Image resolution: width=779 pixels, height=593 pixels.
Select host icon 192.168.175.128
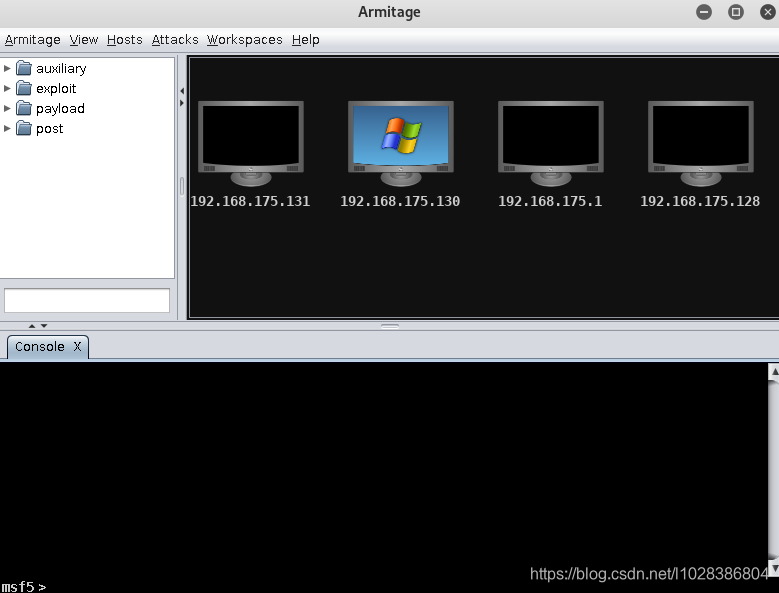coord(701,144)
